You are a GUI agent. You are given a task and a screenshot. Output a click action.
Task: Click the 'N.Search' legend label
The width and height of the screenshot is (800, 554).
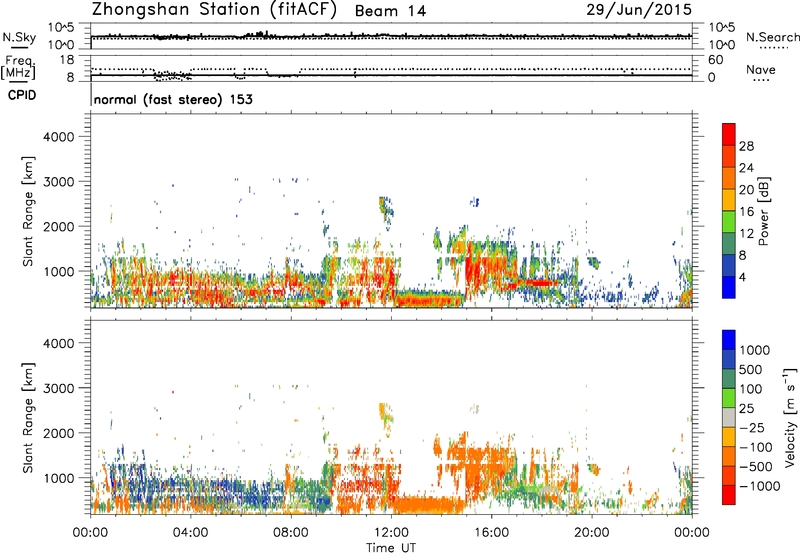(772, 37)
